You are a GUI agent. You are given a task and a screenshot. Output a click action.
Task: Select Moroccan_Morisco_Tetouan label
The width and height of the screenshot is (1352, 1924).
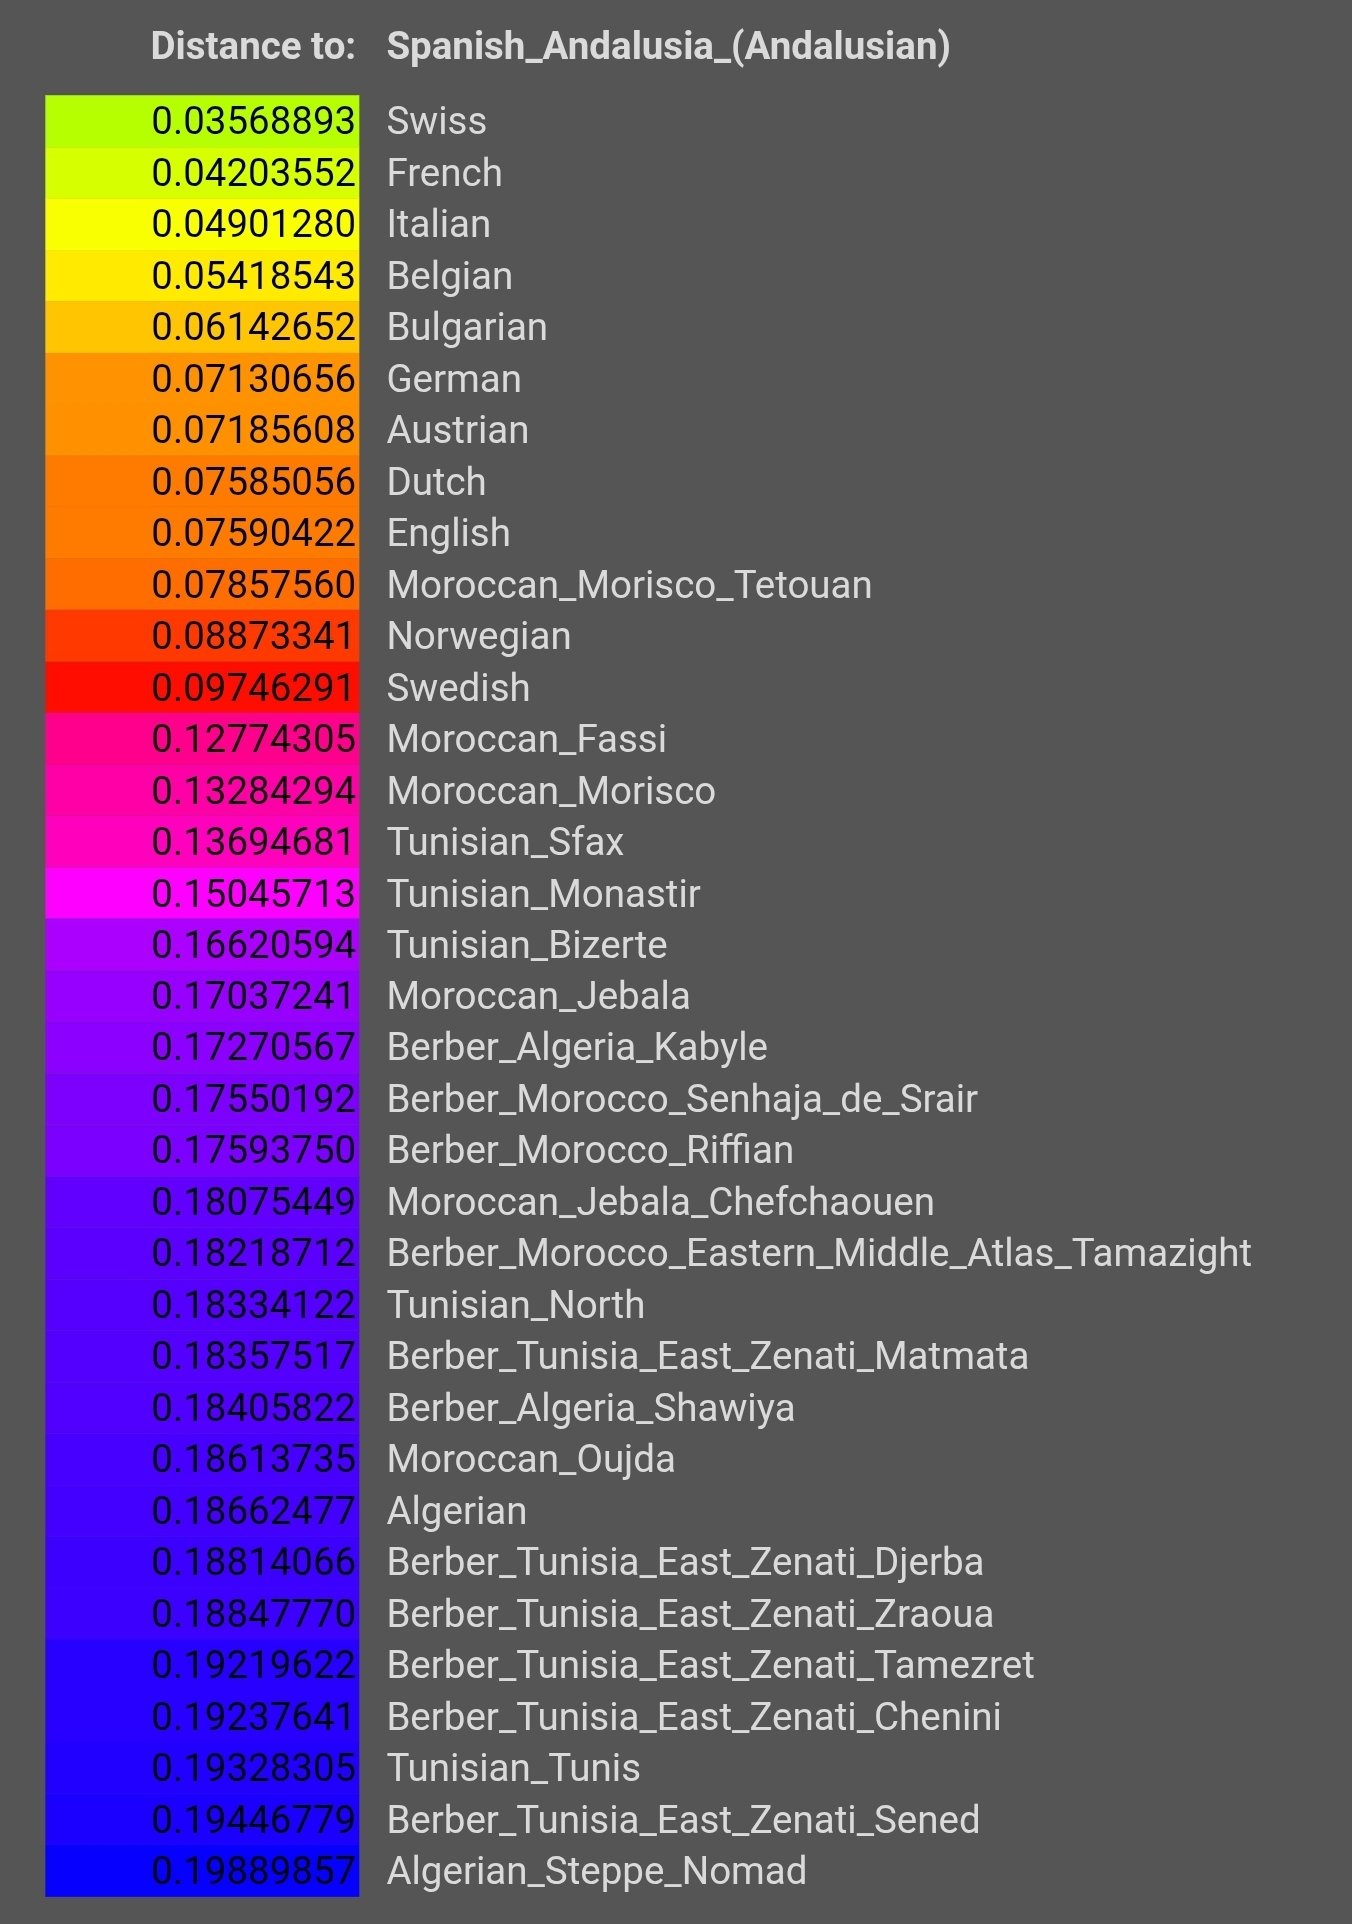(629, 585)
